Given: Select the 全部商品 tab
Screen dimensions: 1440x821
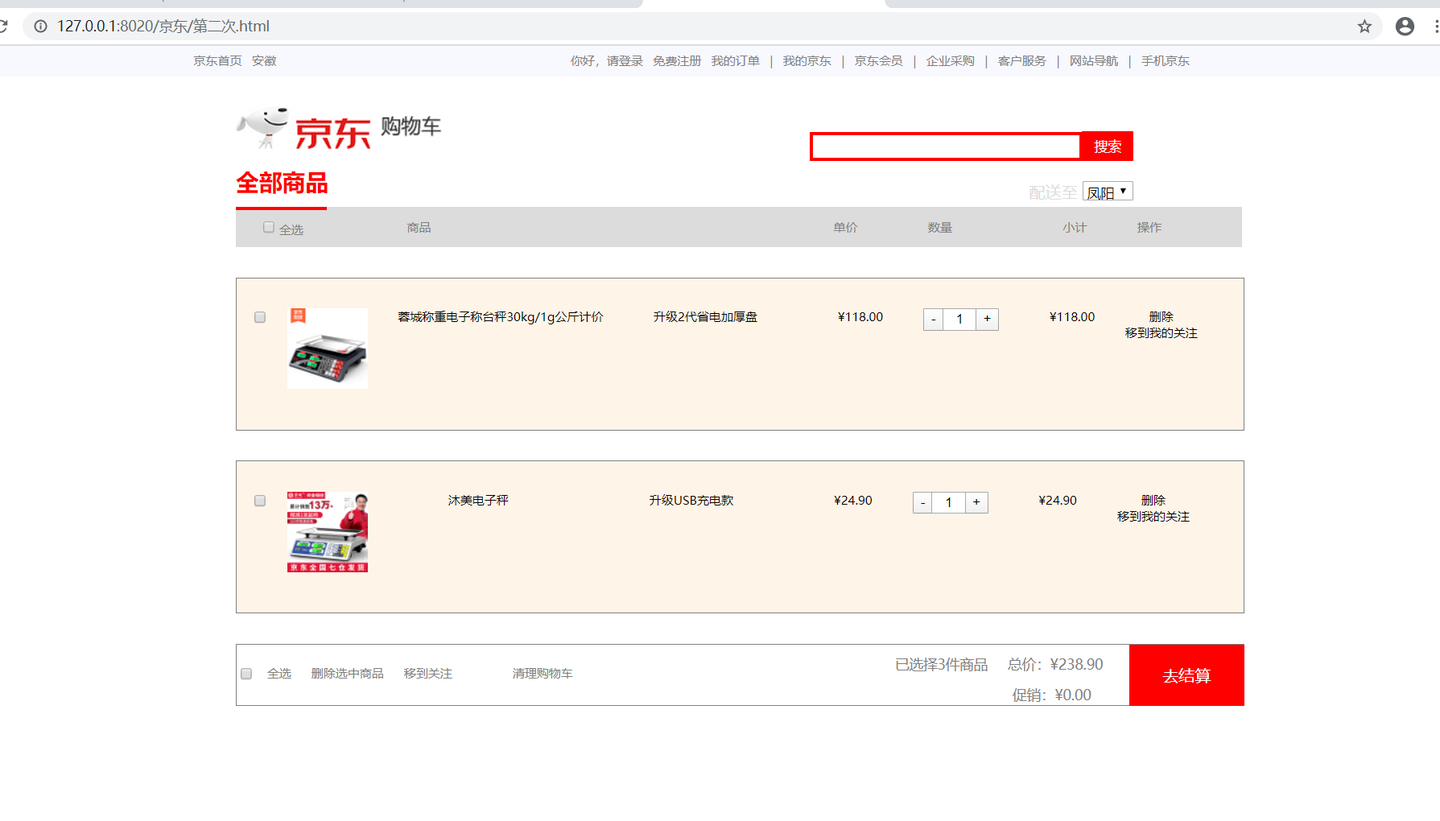Looking at the screenshot, I should (x=281, y=184).
